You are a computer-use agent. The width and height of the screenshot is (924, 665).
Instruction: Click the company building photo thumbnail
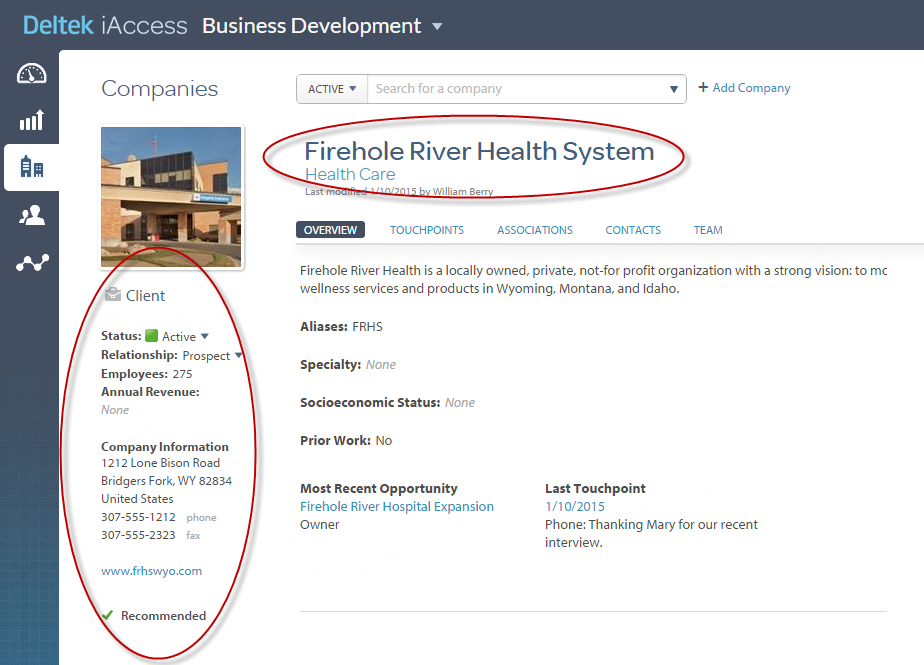click(171, 197)
